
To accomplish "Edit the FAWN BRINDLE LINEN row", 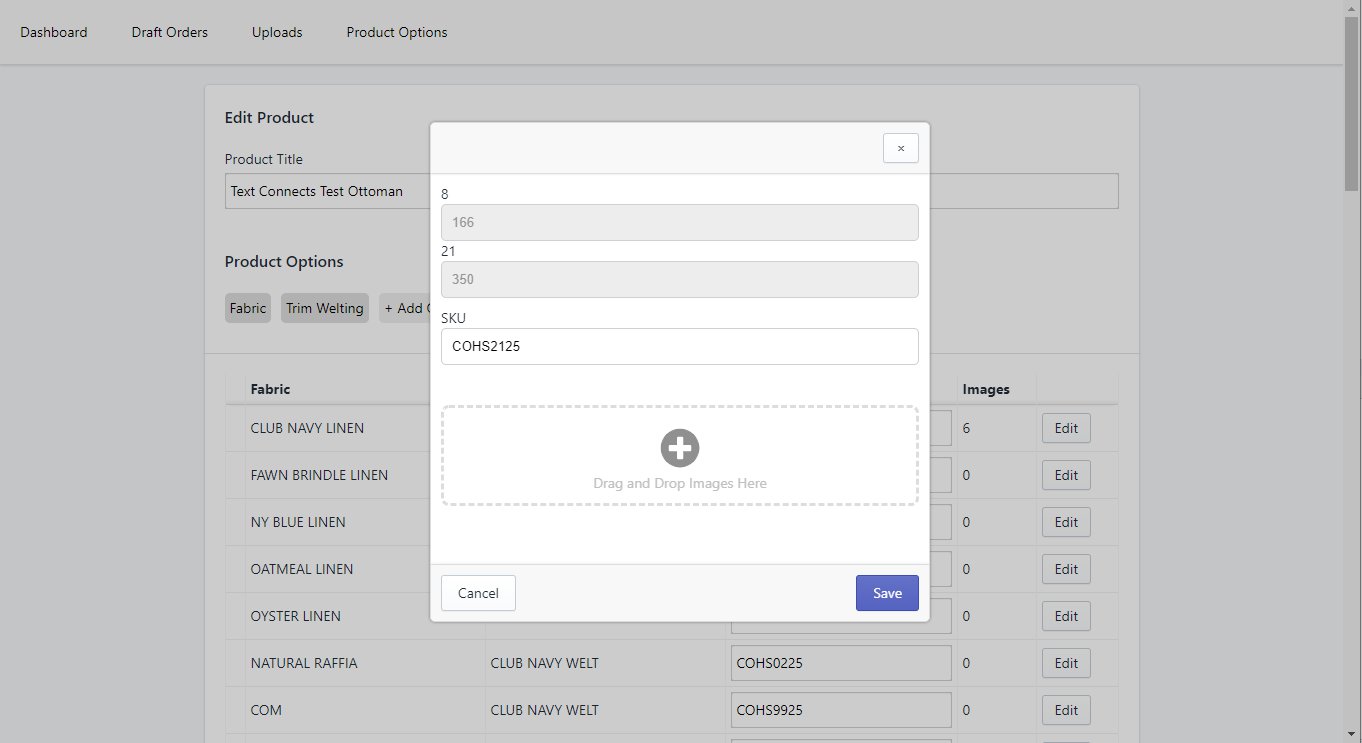I will 1066,475.
